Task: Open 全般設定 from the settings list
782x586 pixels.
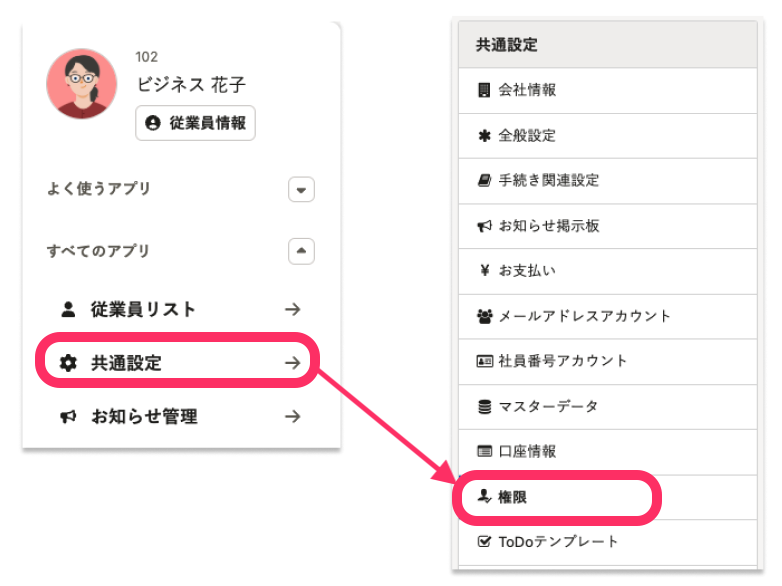Action: coord(527,135)
